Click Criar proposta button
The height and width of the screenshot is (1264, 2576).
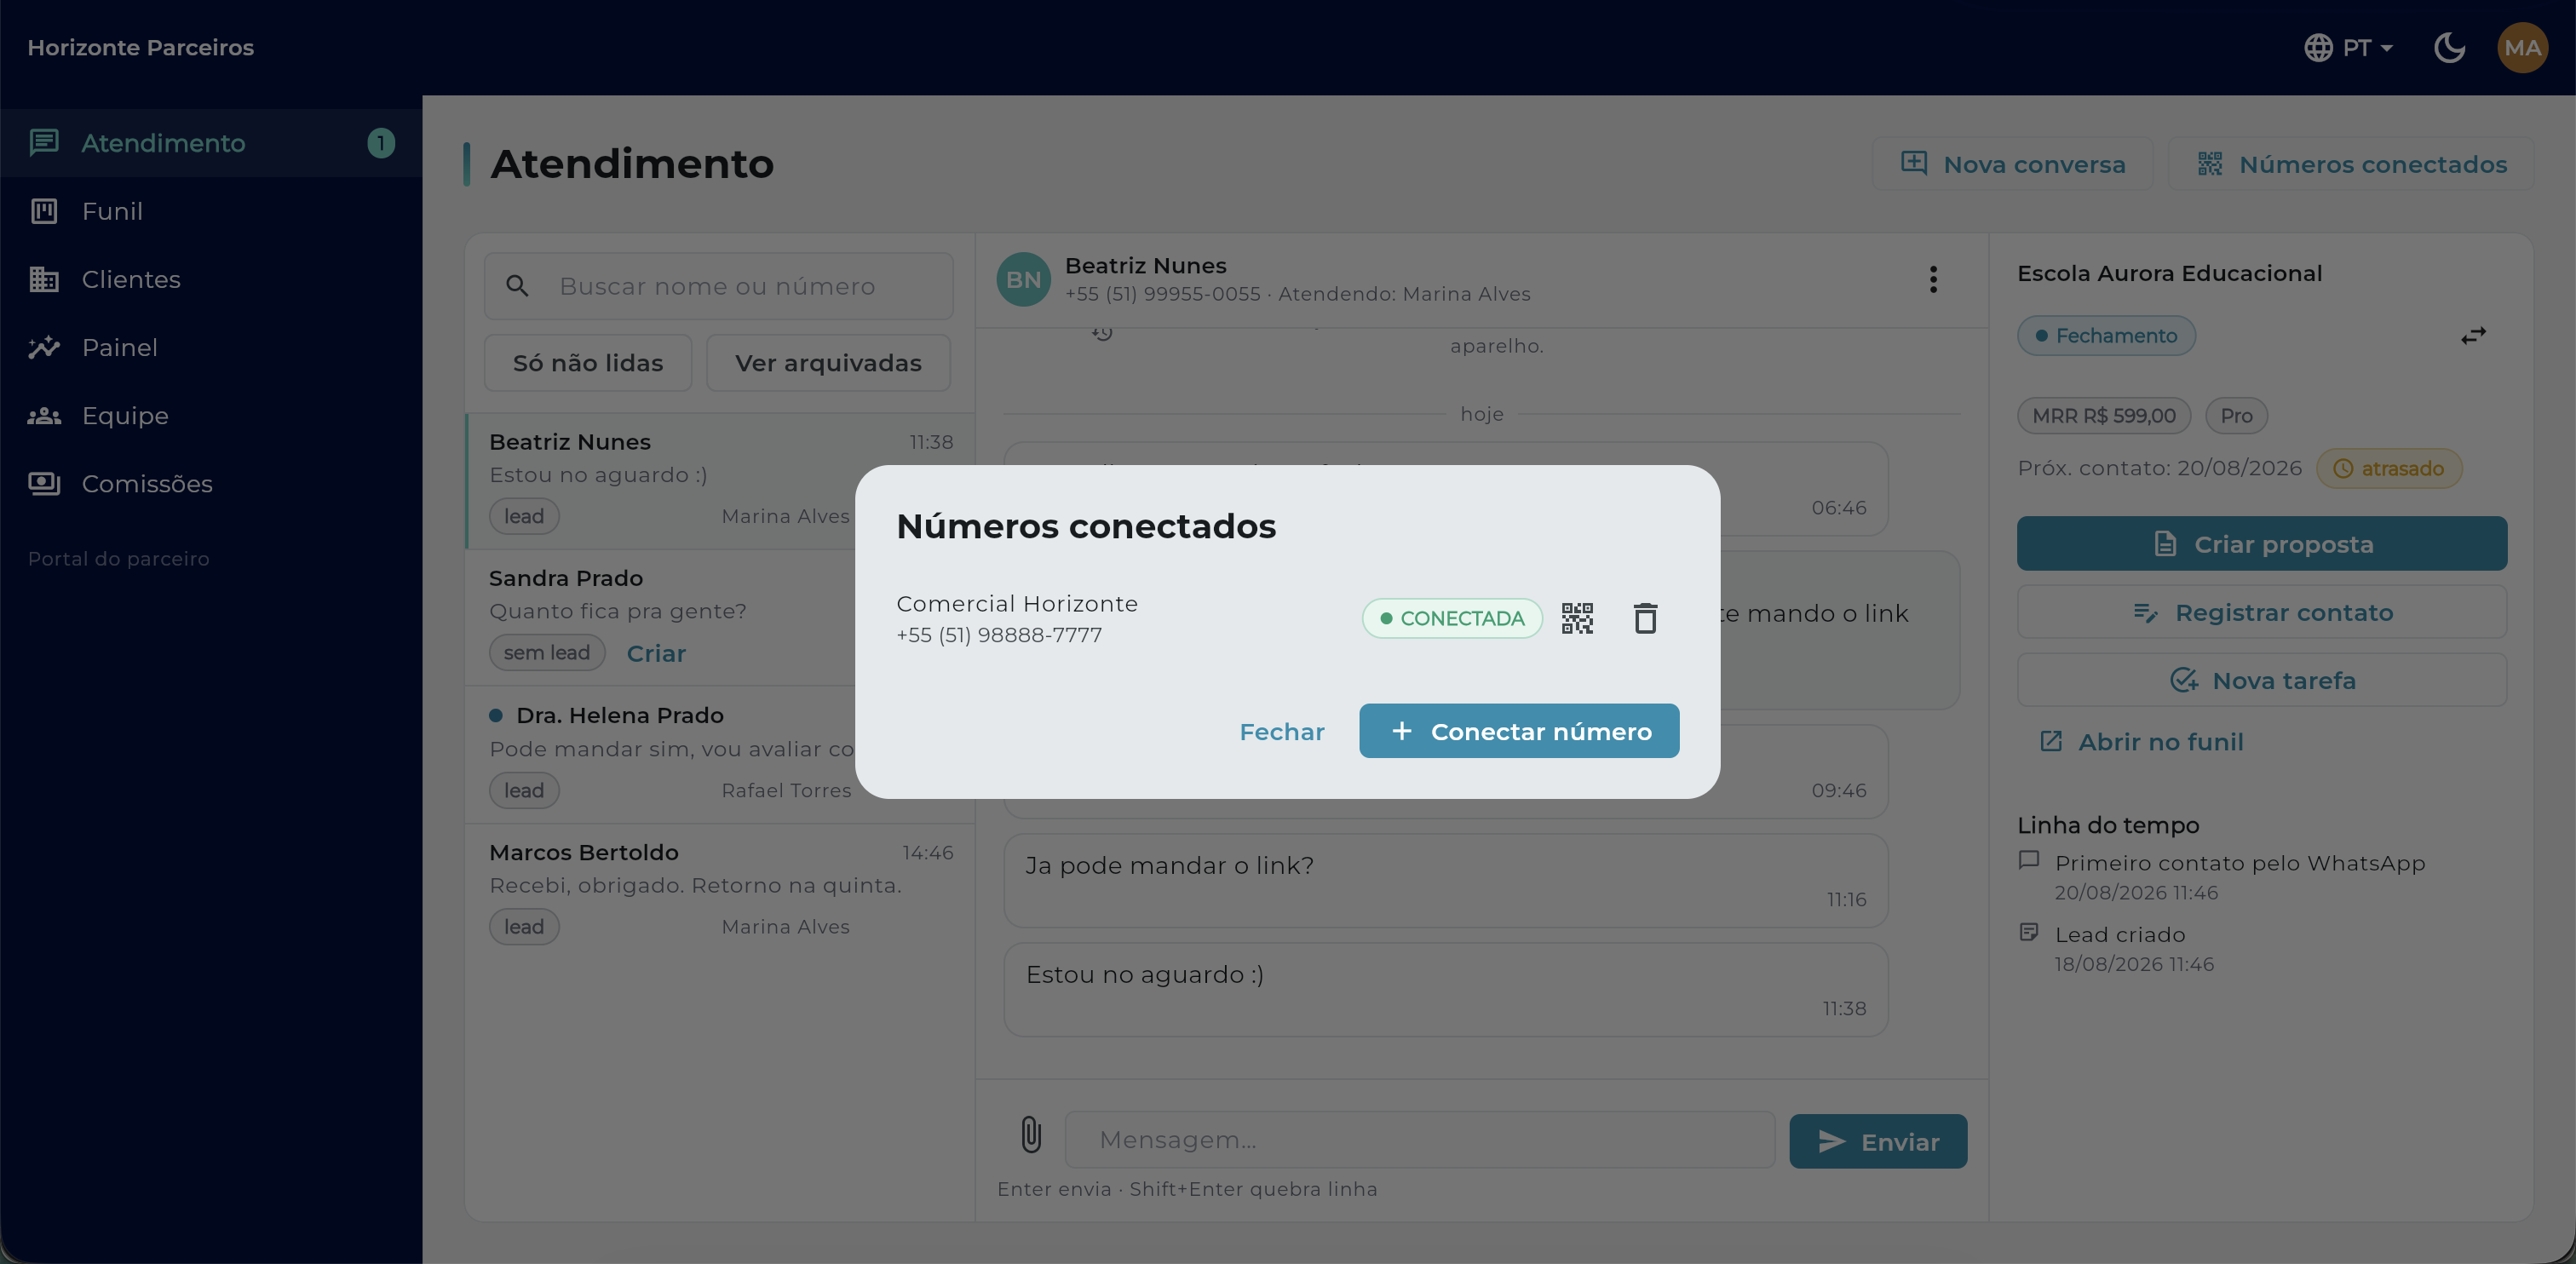[x=2261, y=544]
